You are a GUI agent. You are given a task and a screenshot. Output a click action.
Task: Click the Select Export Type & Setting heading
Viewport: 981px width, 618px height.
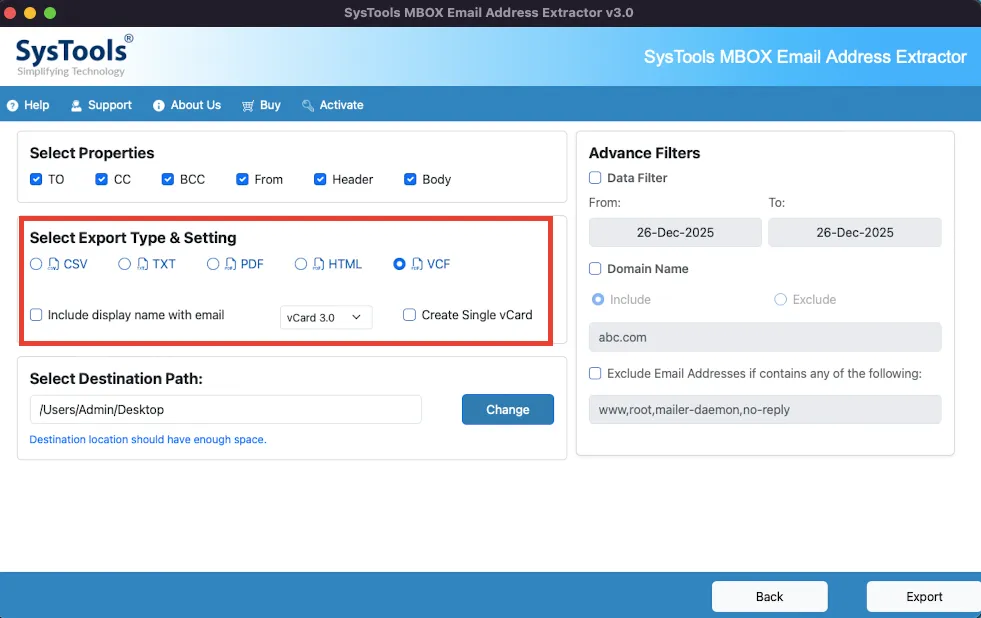[x=133, y=238]
